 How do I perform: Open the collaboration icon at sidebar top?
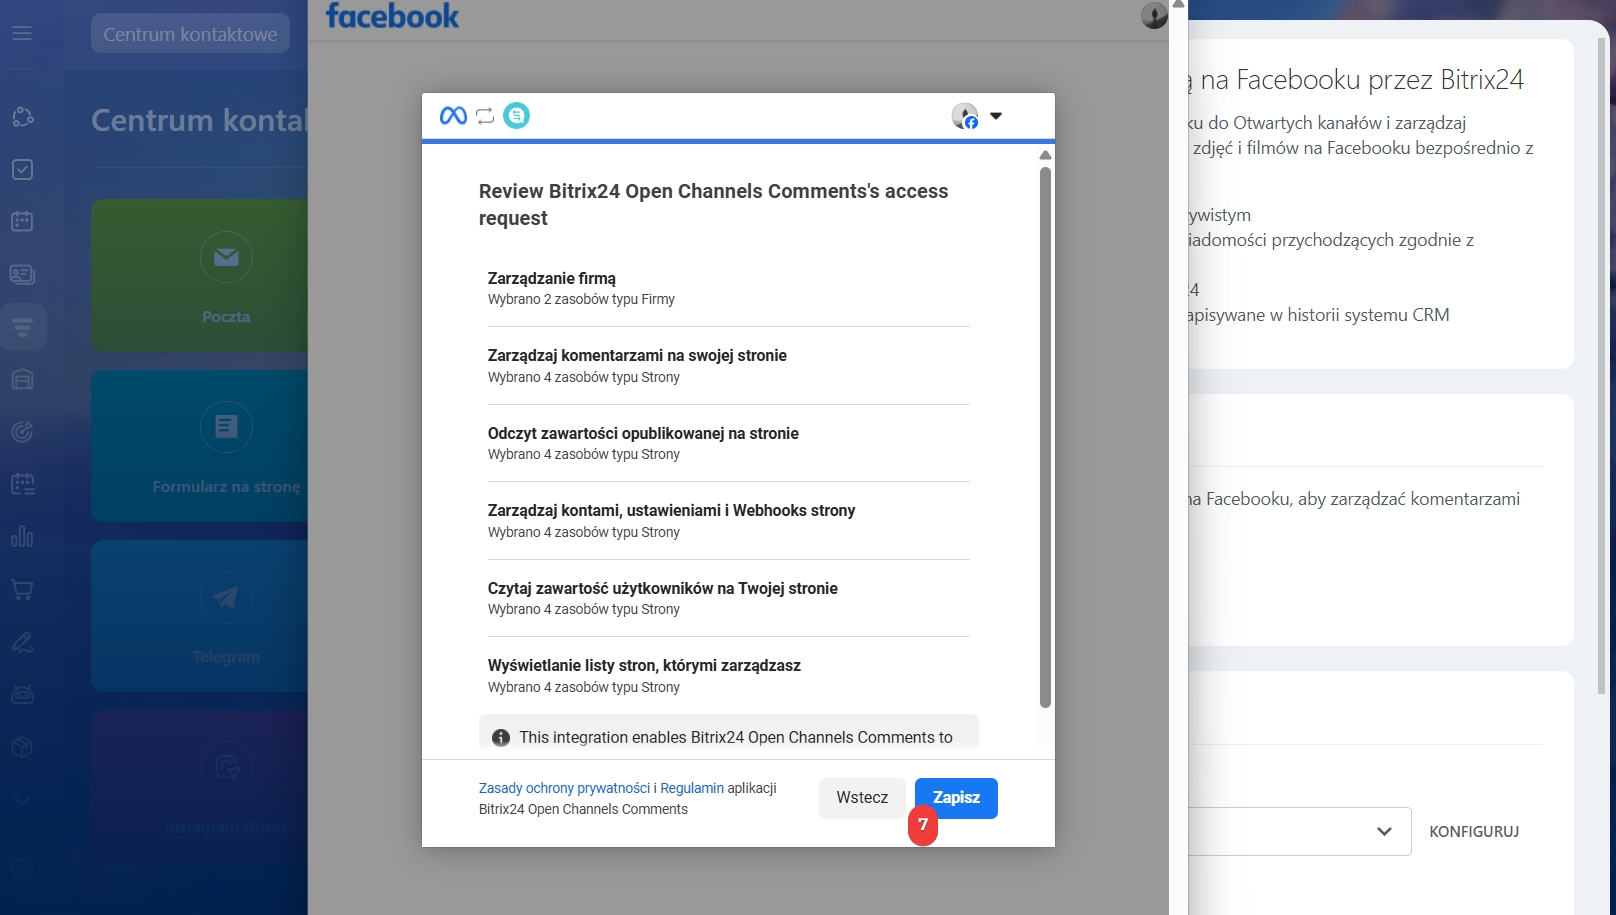pyautogui.click(x=22, y=117)
